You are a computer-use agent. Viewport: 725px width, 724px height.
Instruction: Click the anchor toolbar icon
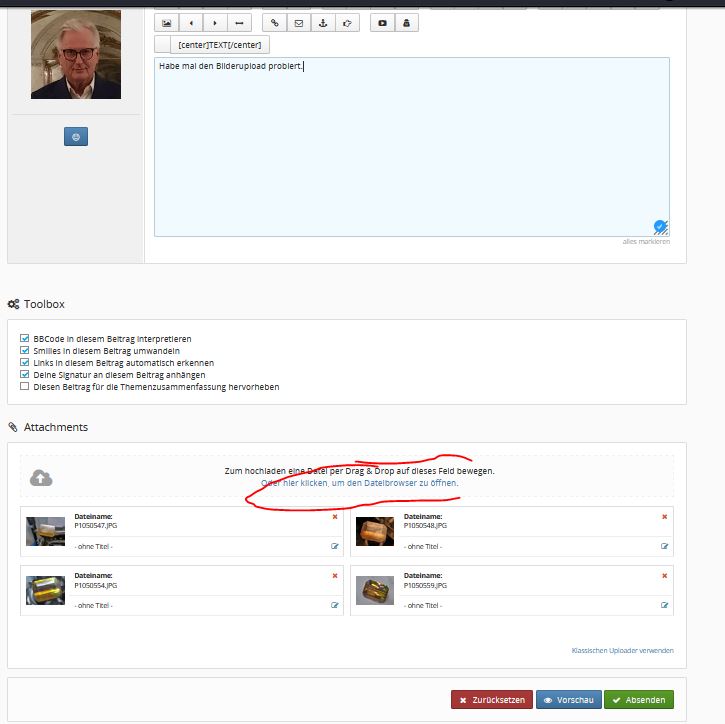323,23
